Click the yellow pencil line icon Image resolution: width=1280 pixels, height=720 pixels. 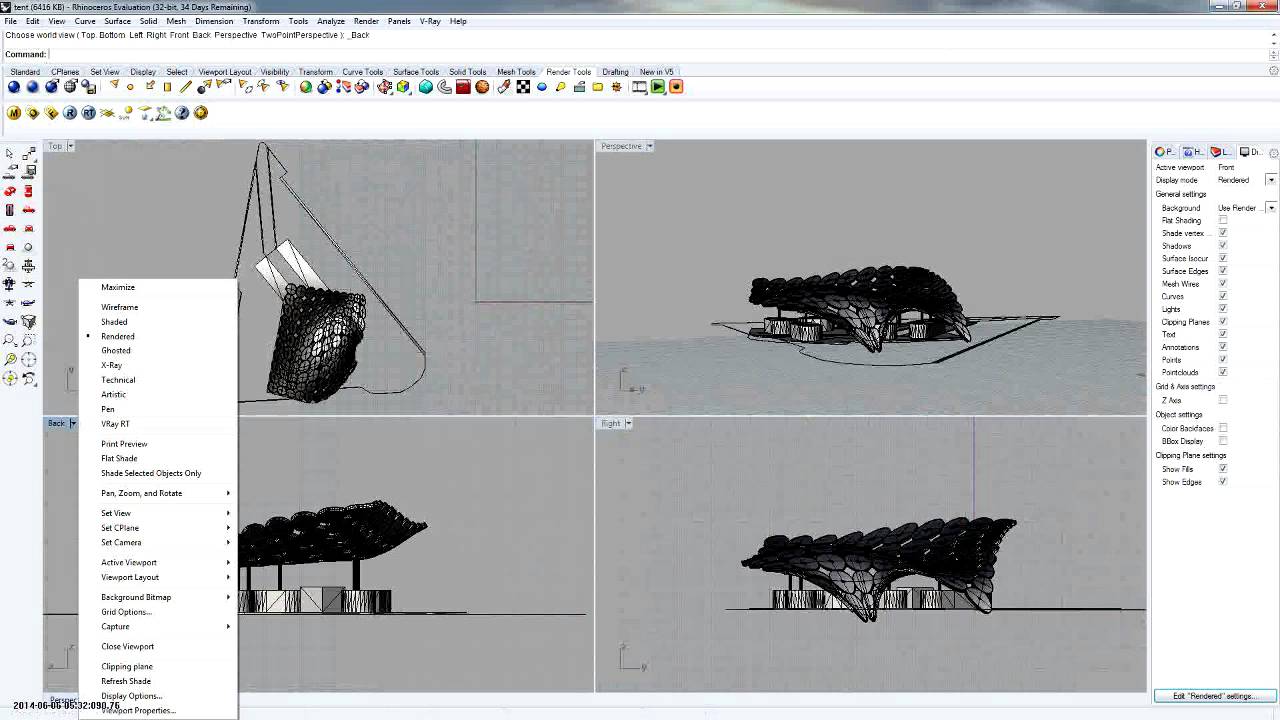186,87
